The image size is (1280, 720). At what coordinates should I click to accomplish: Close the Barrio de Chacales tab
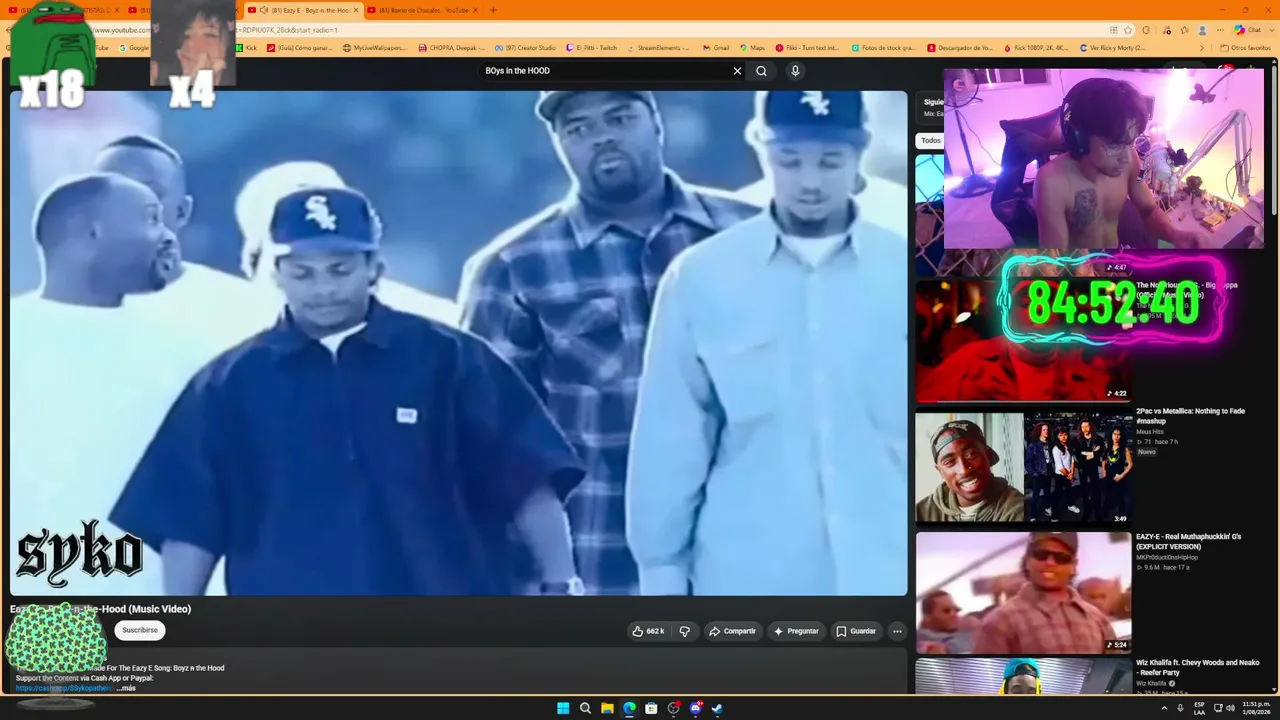(x=475, y=10)
